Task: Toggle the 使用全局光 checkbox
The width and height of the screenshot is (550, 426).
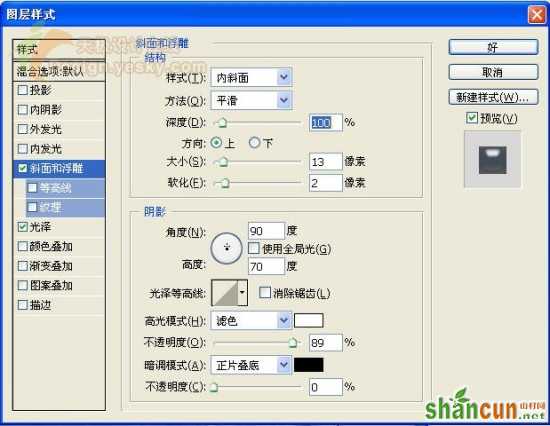Action: pyautogui.click(x=254, y=249)
